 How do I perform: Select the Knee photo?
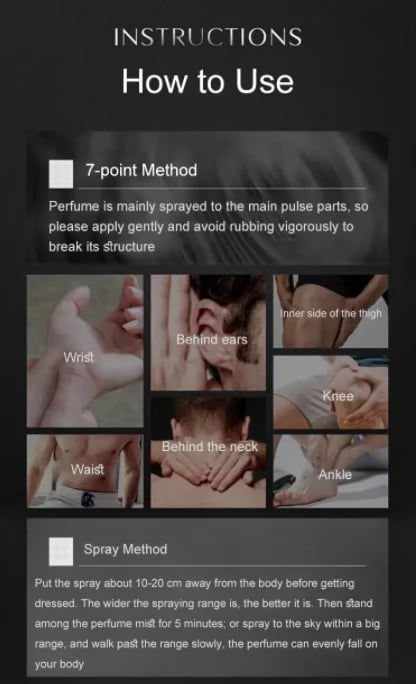pos(331,392)
